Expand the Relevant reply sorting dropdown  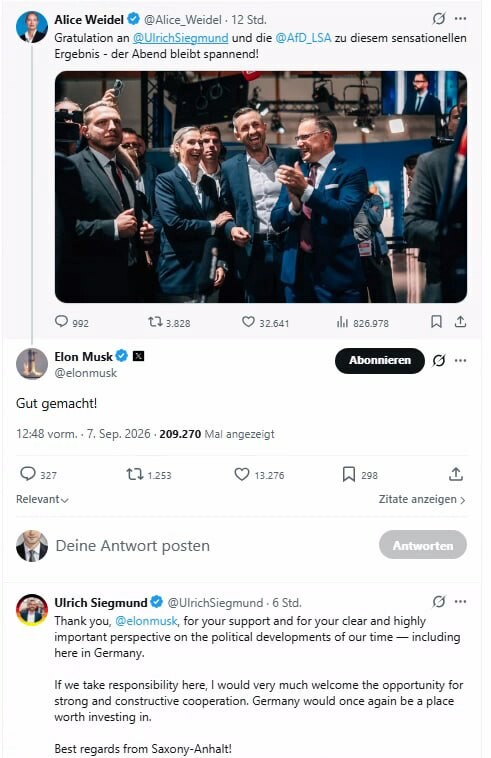[42, 499]
